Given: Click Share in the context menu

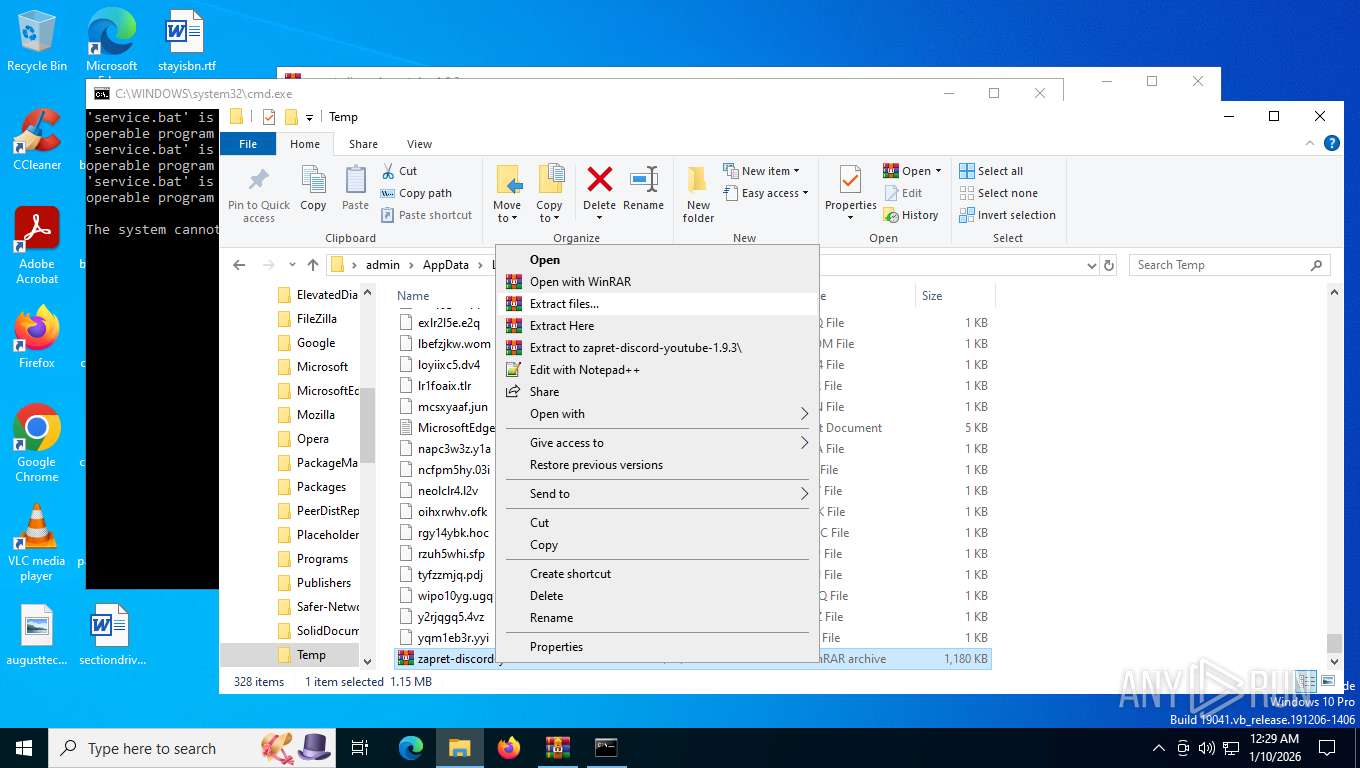Looking at the screenshot, I should click(x=657, y=391).
